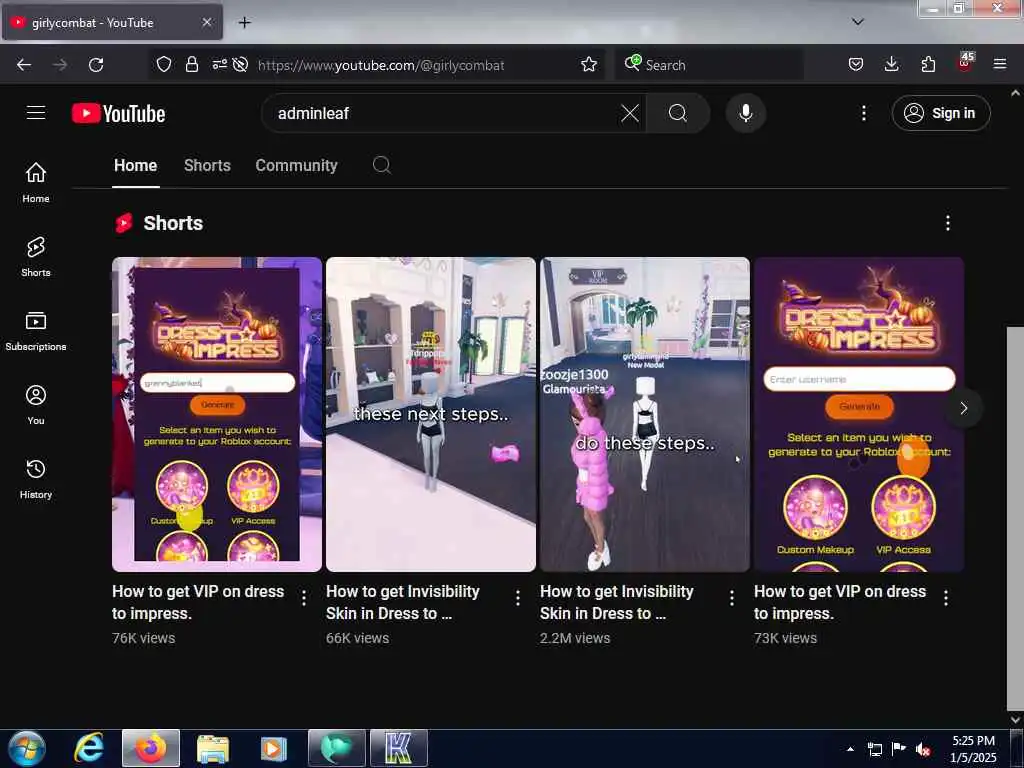Click the YouTube logo

118,114
